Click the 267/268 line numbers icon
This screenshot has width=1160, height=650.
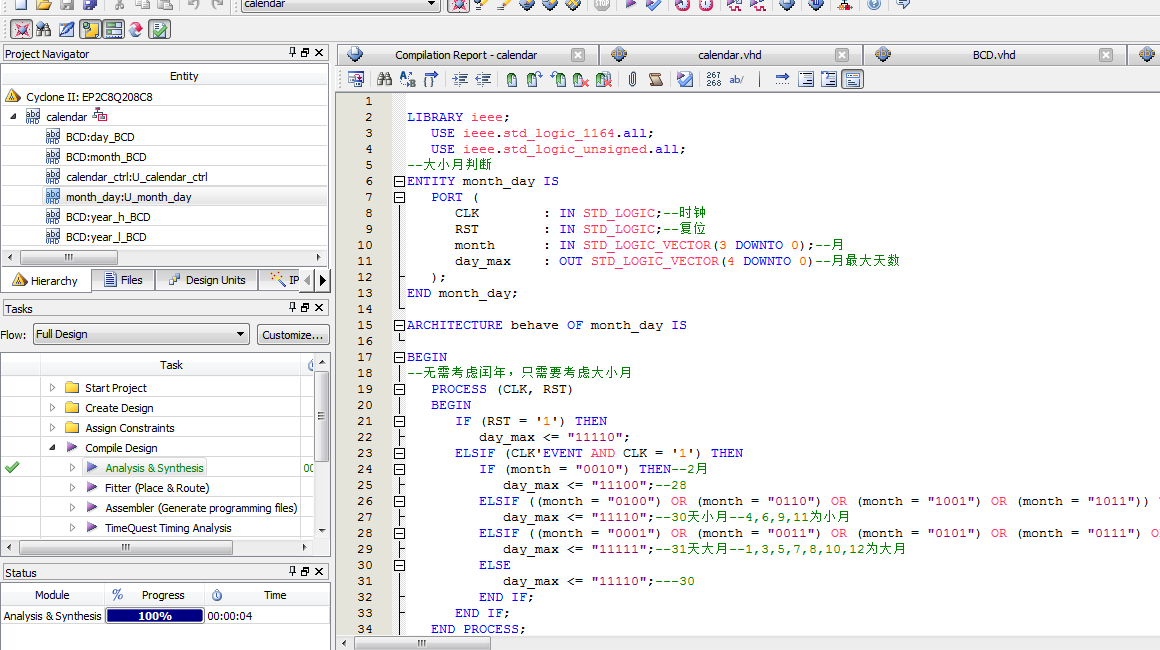point(713,79)
